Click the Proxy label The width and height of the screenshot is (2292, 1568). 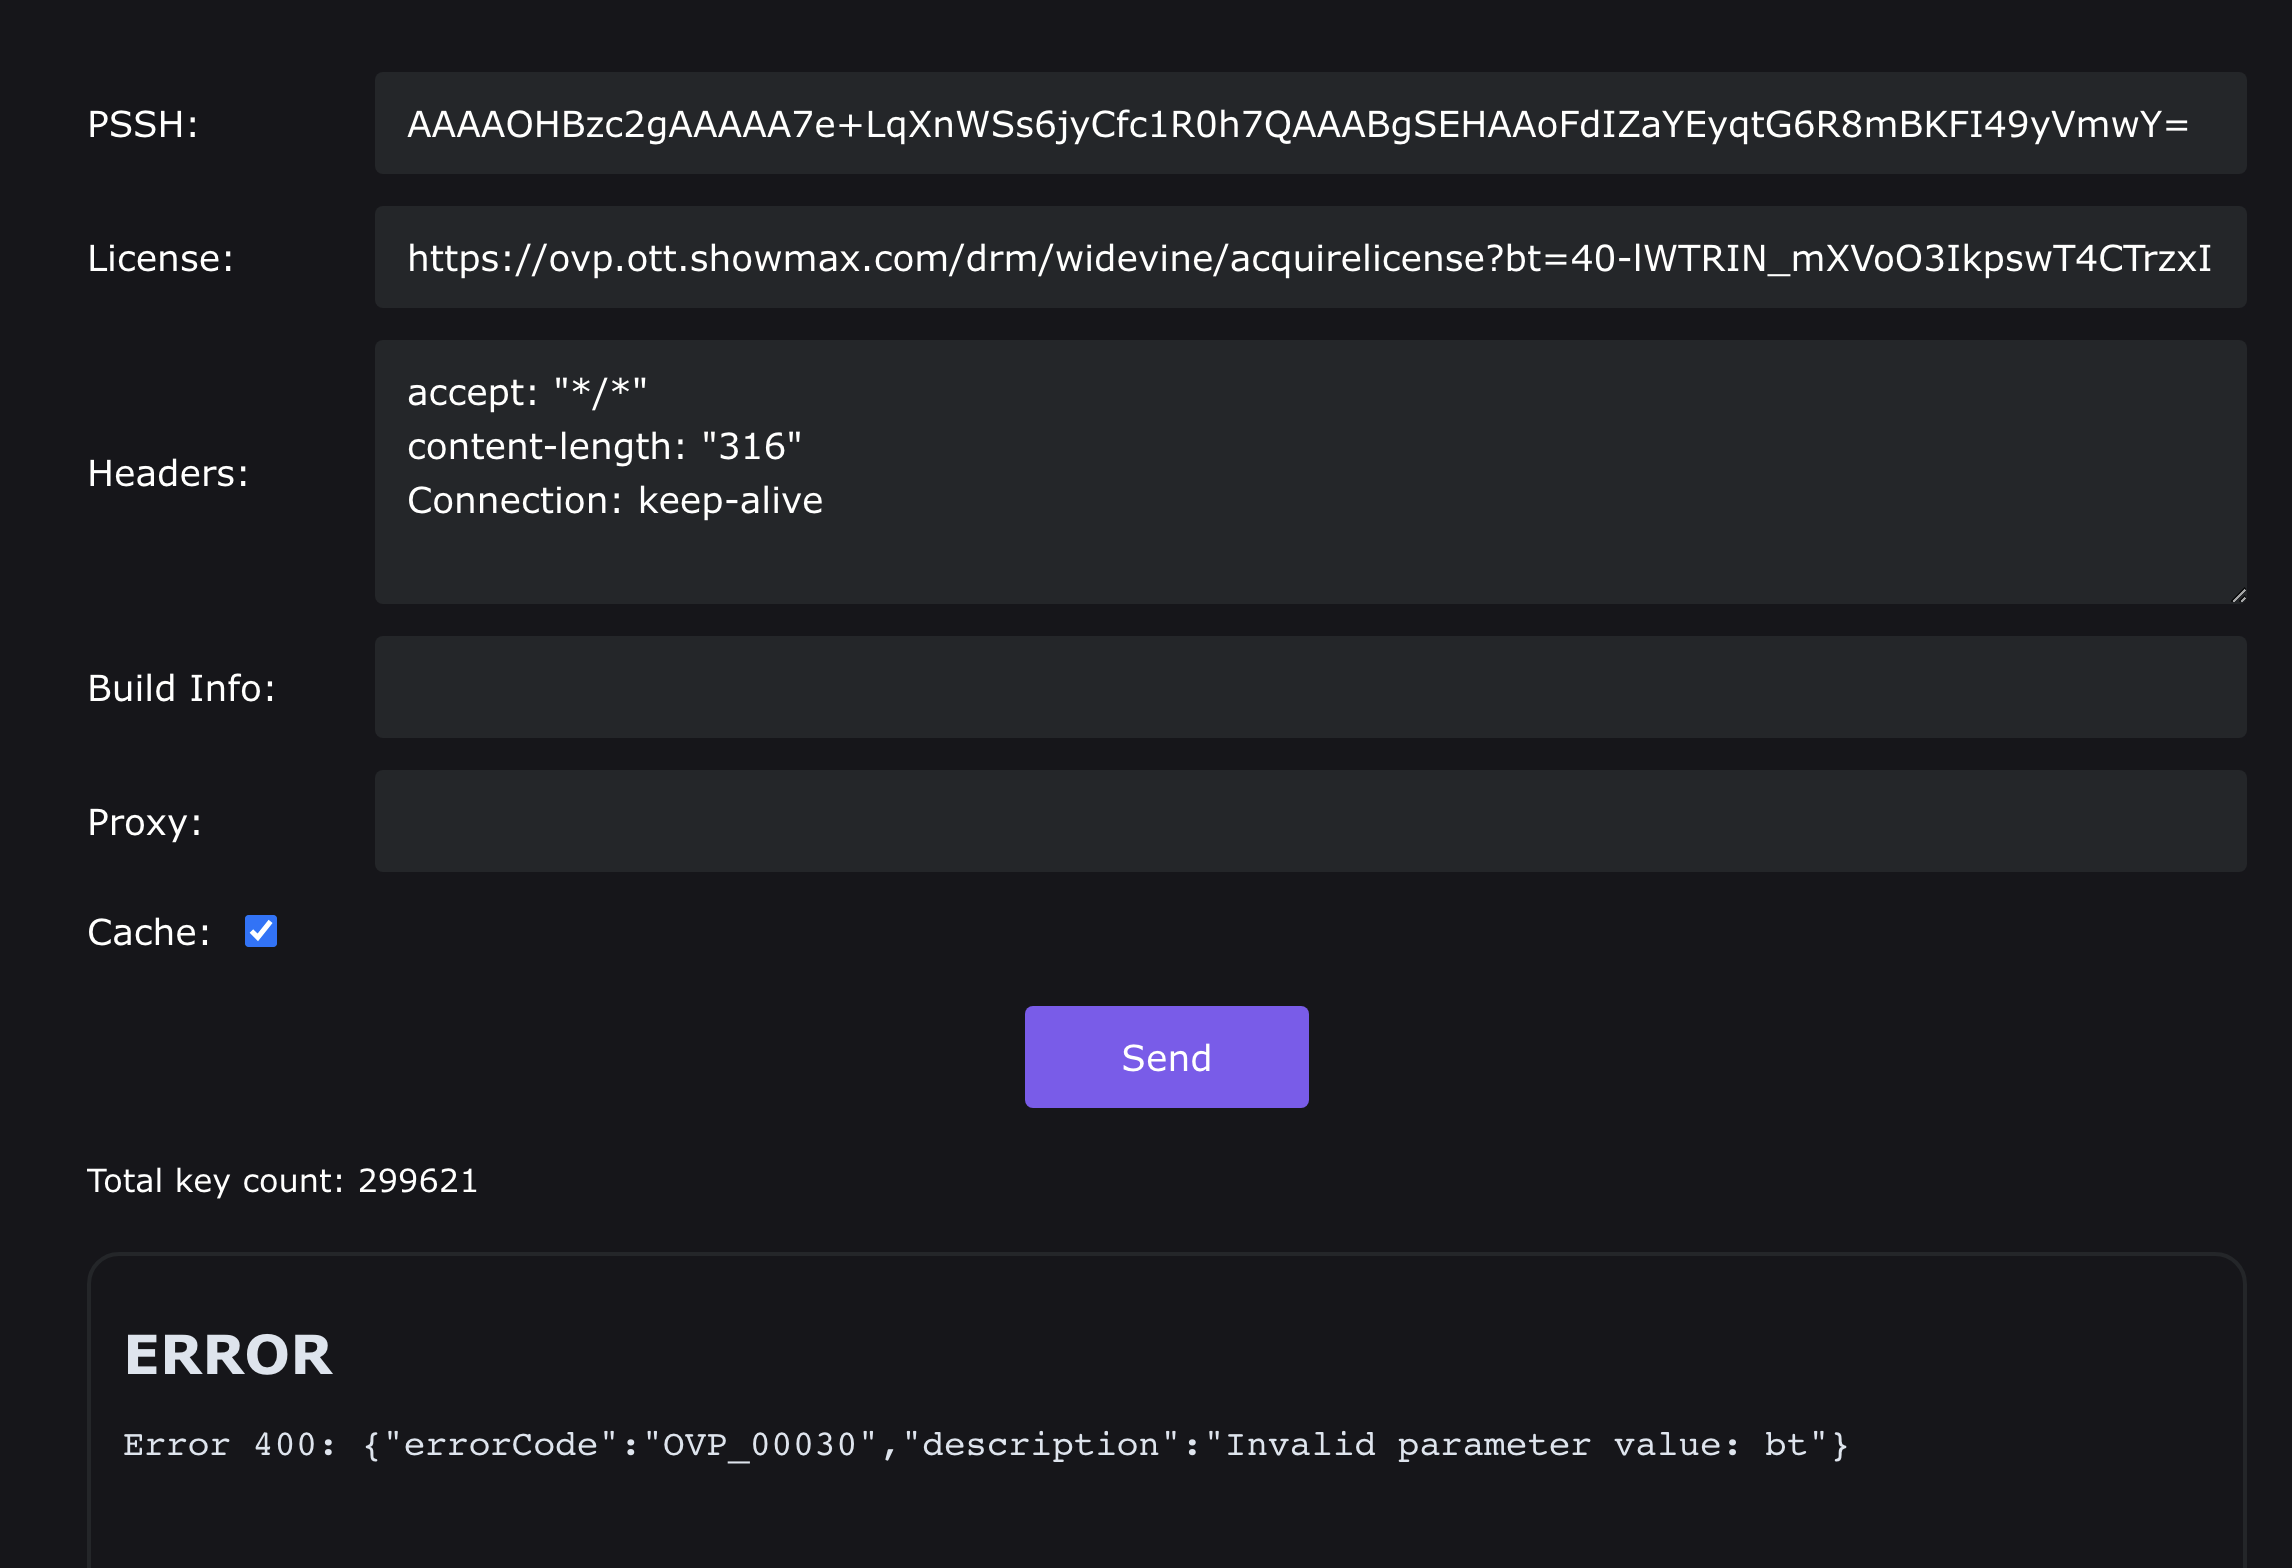click(145, 822)
